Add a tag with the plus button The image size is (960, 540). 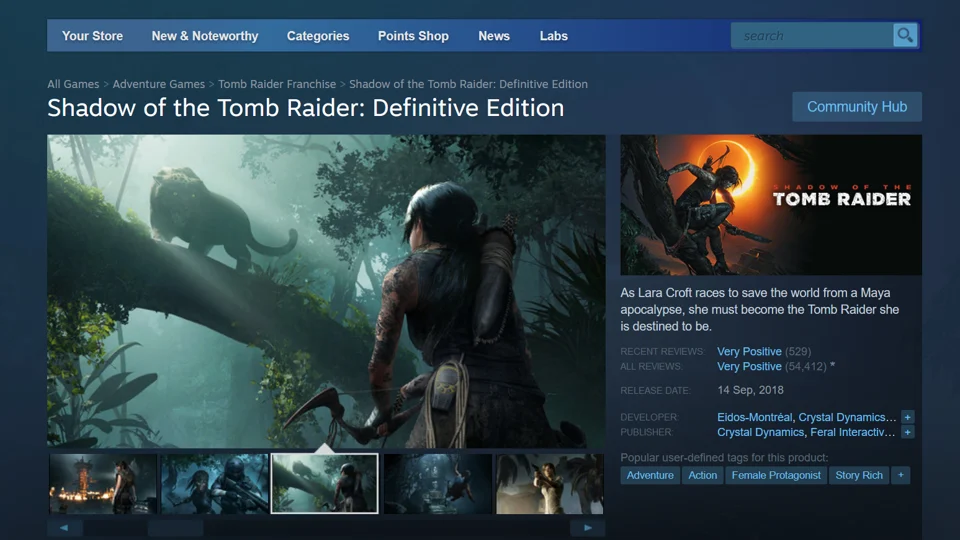pyautogui.click(x=901, y=475)
